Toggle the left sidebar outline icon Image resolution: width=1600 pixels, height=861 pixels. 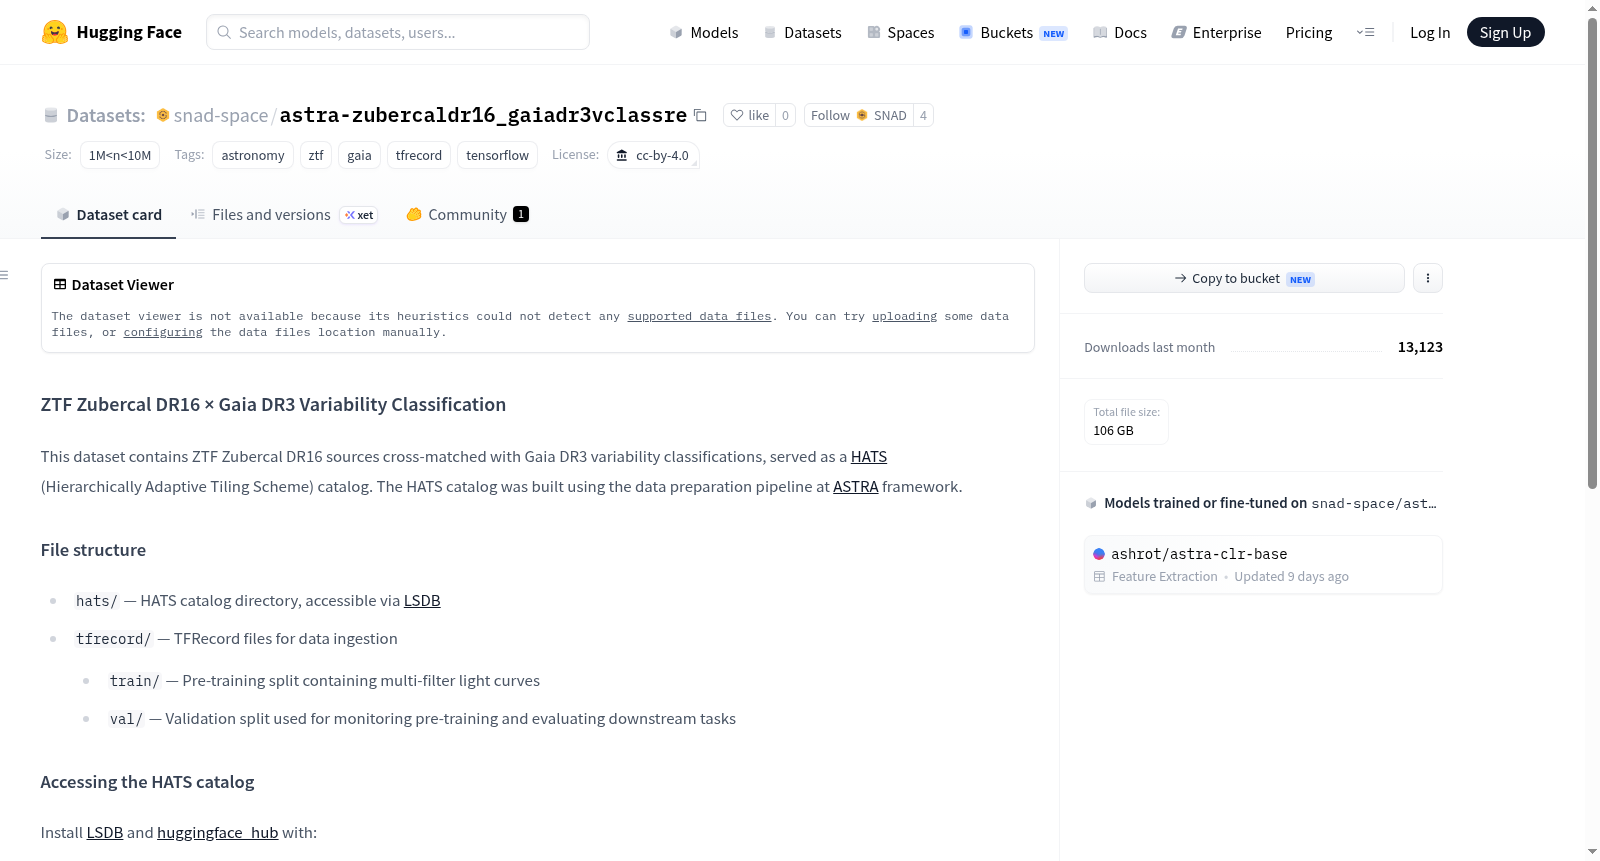pyautogui.click(x=5, y=275)
